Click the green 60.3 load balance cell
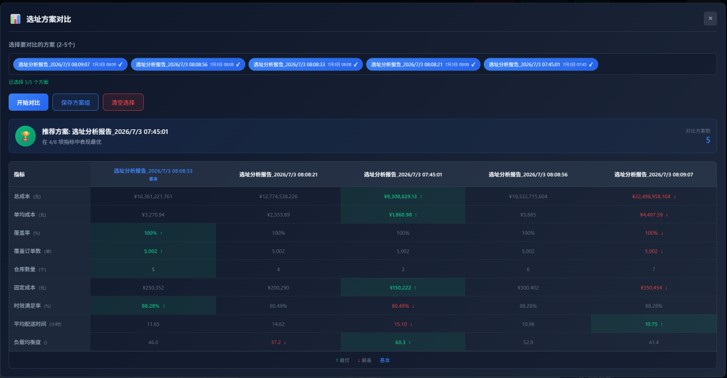The width and height of the screenshot is (727, 378). pos(403,342)
